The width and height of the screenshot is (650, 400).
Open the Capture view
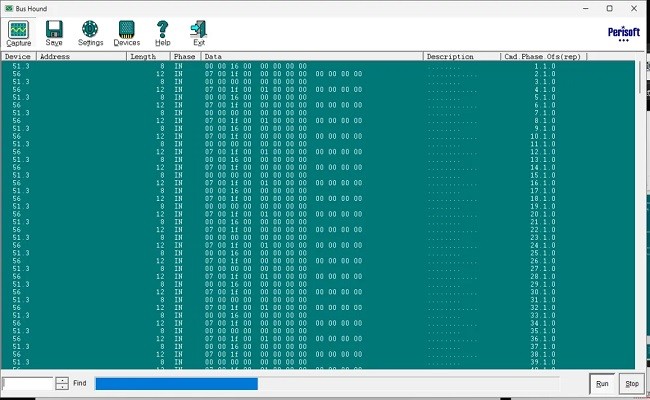pos(18,33)
